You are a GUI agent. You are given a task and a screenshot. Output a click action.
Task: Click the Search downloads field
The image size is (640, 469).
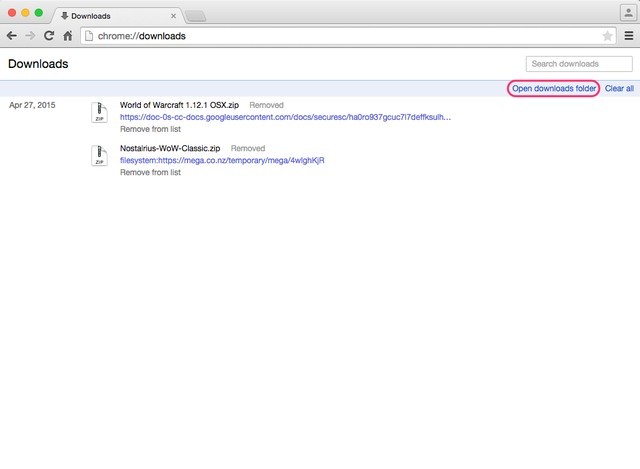pos(579,64)
